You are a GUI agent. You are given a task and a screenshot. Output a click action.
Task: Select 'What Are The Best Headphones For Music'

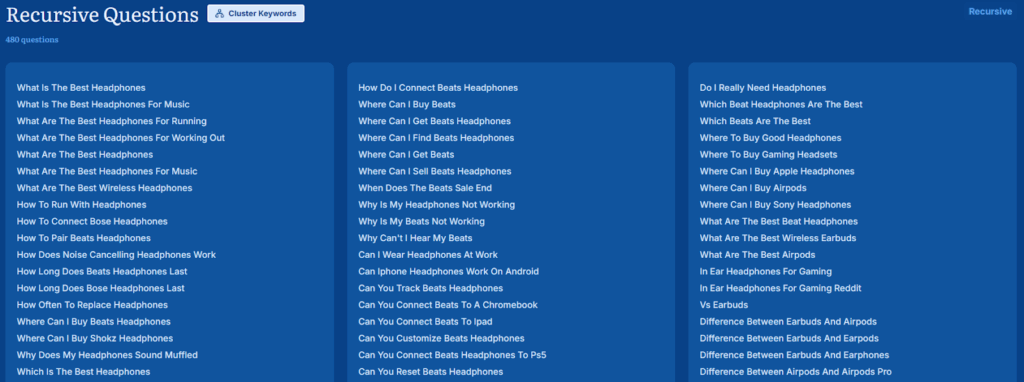pyautogui.click(x=107, y=171)
